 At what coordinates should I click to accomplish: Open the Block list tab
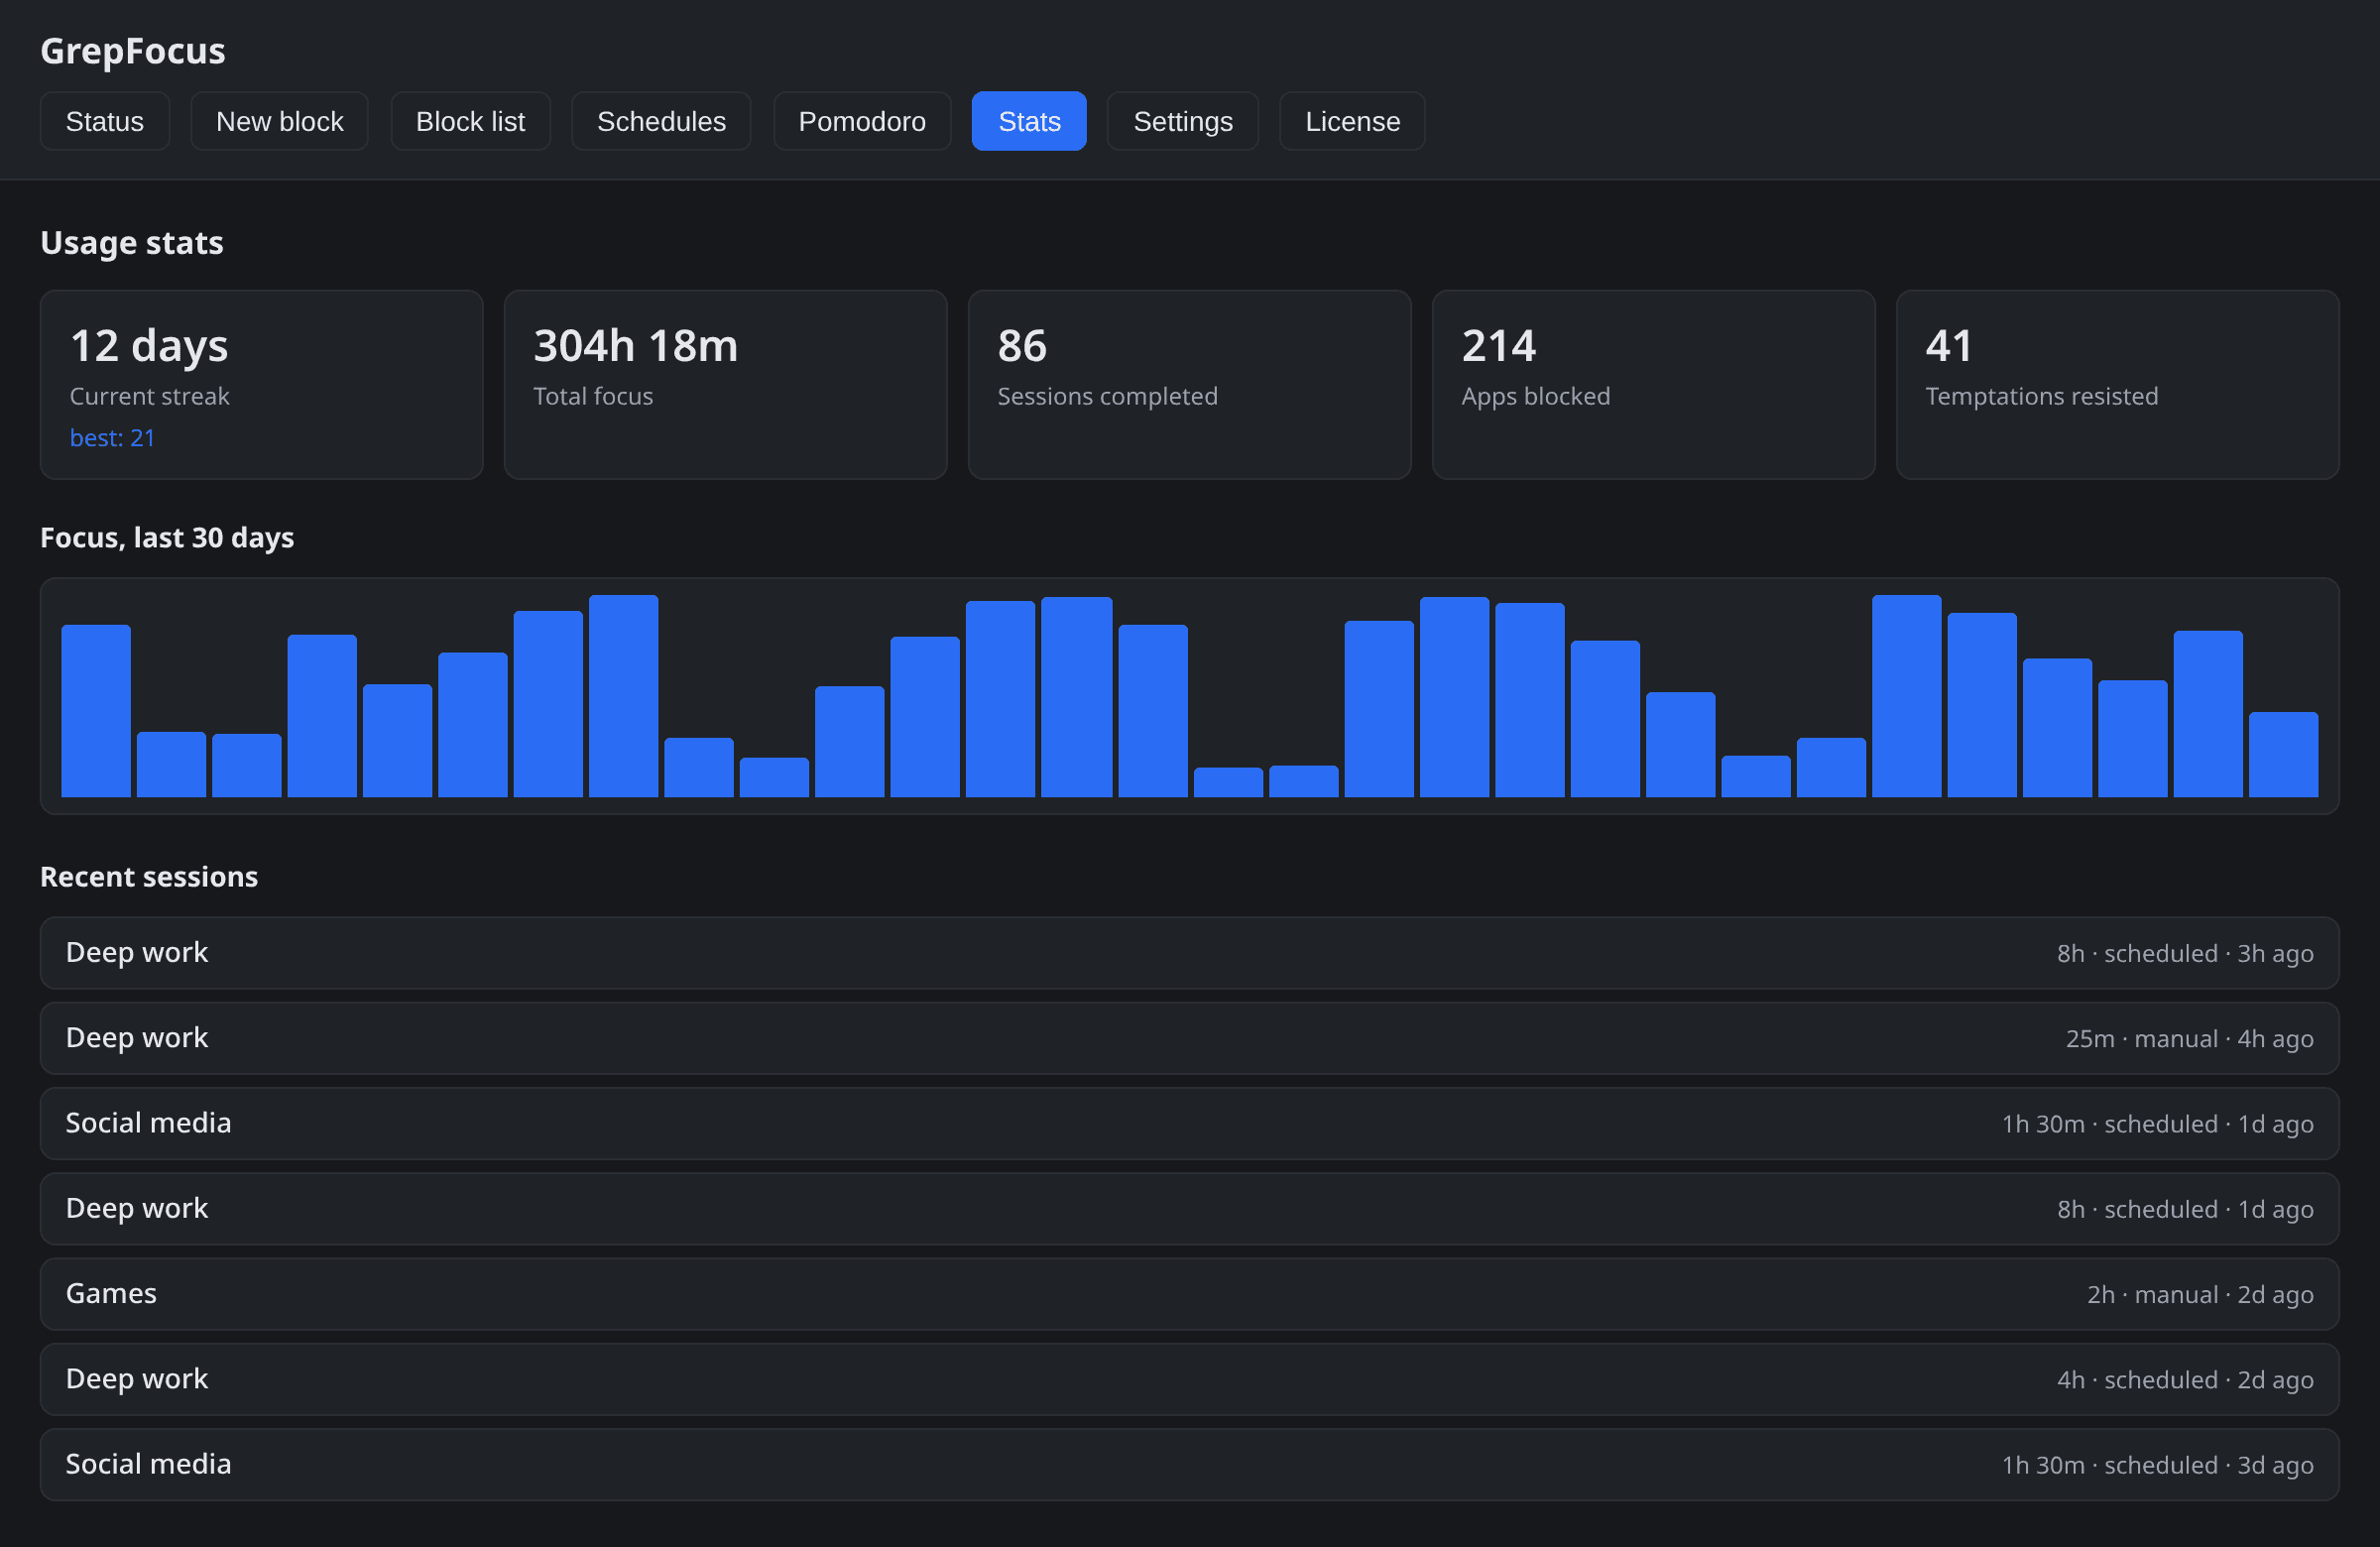(x=470, y=121)
